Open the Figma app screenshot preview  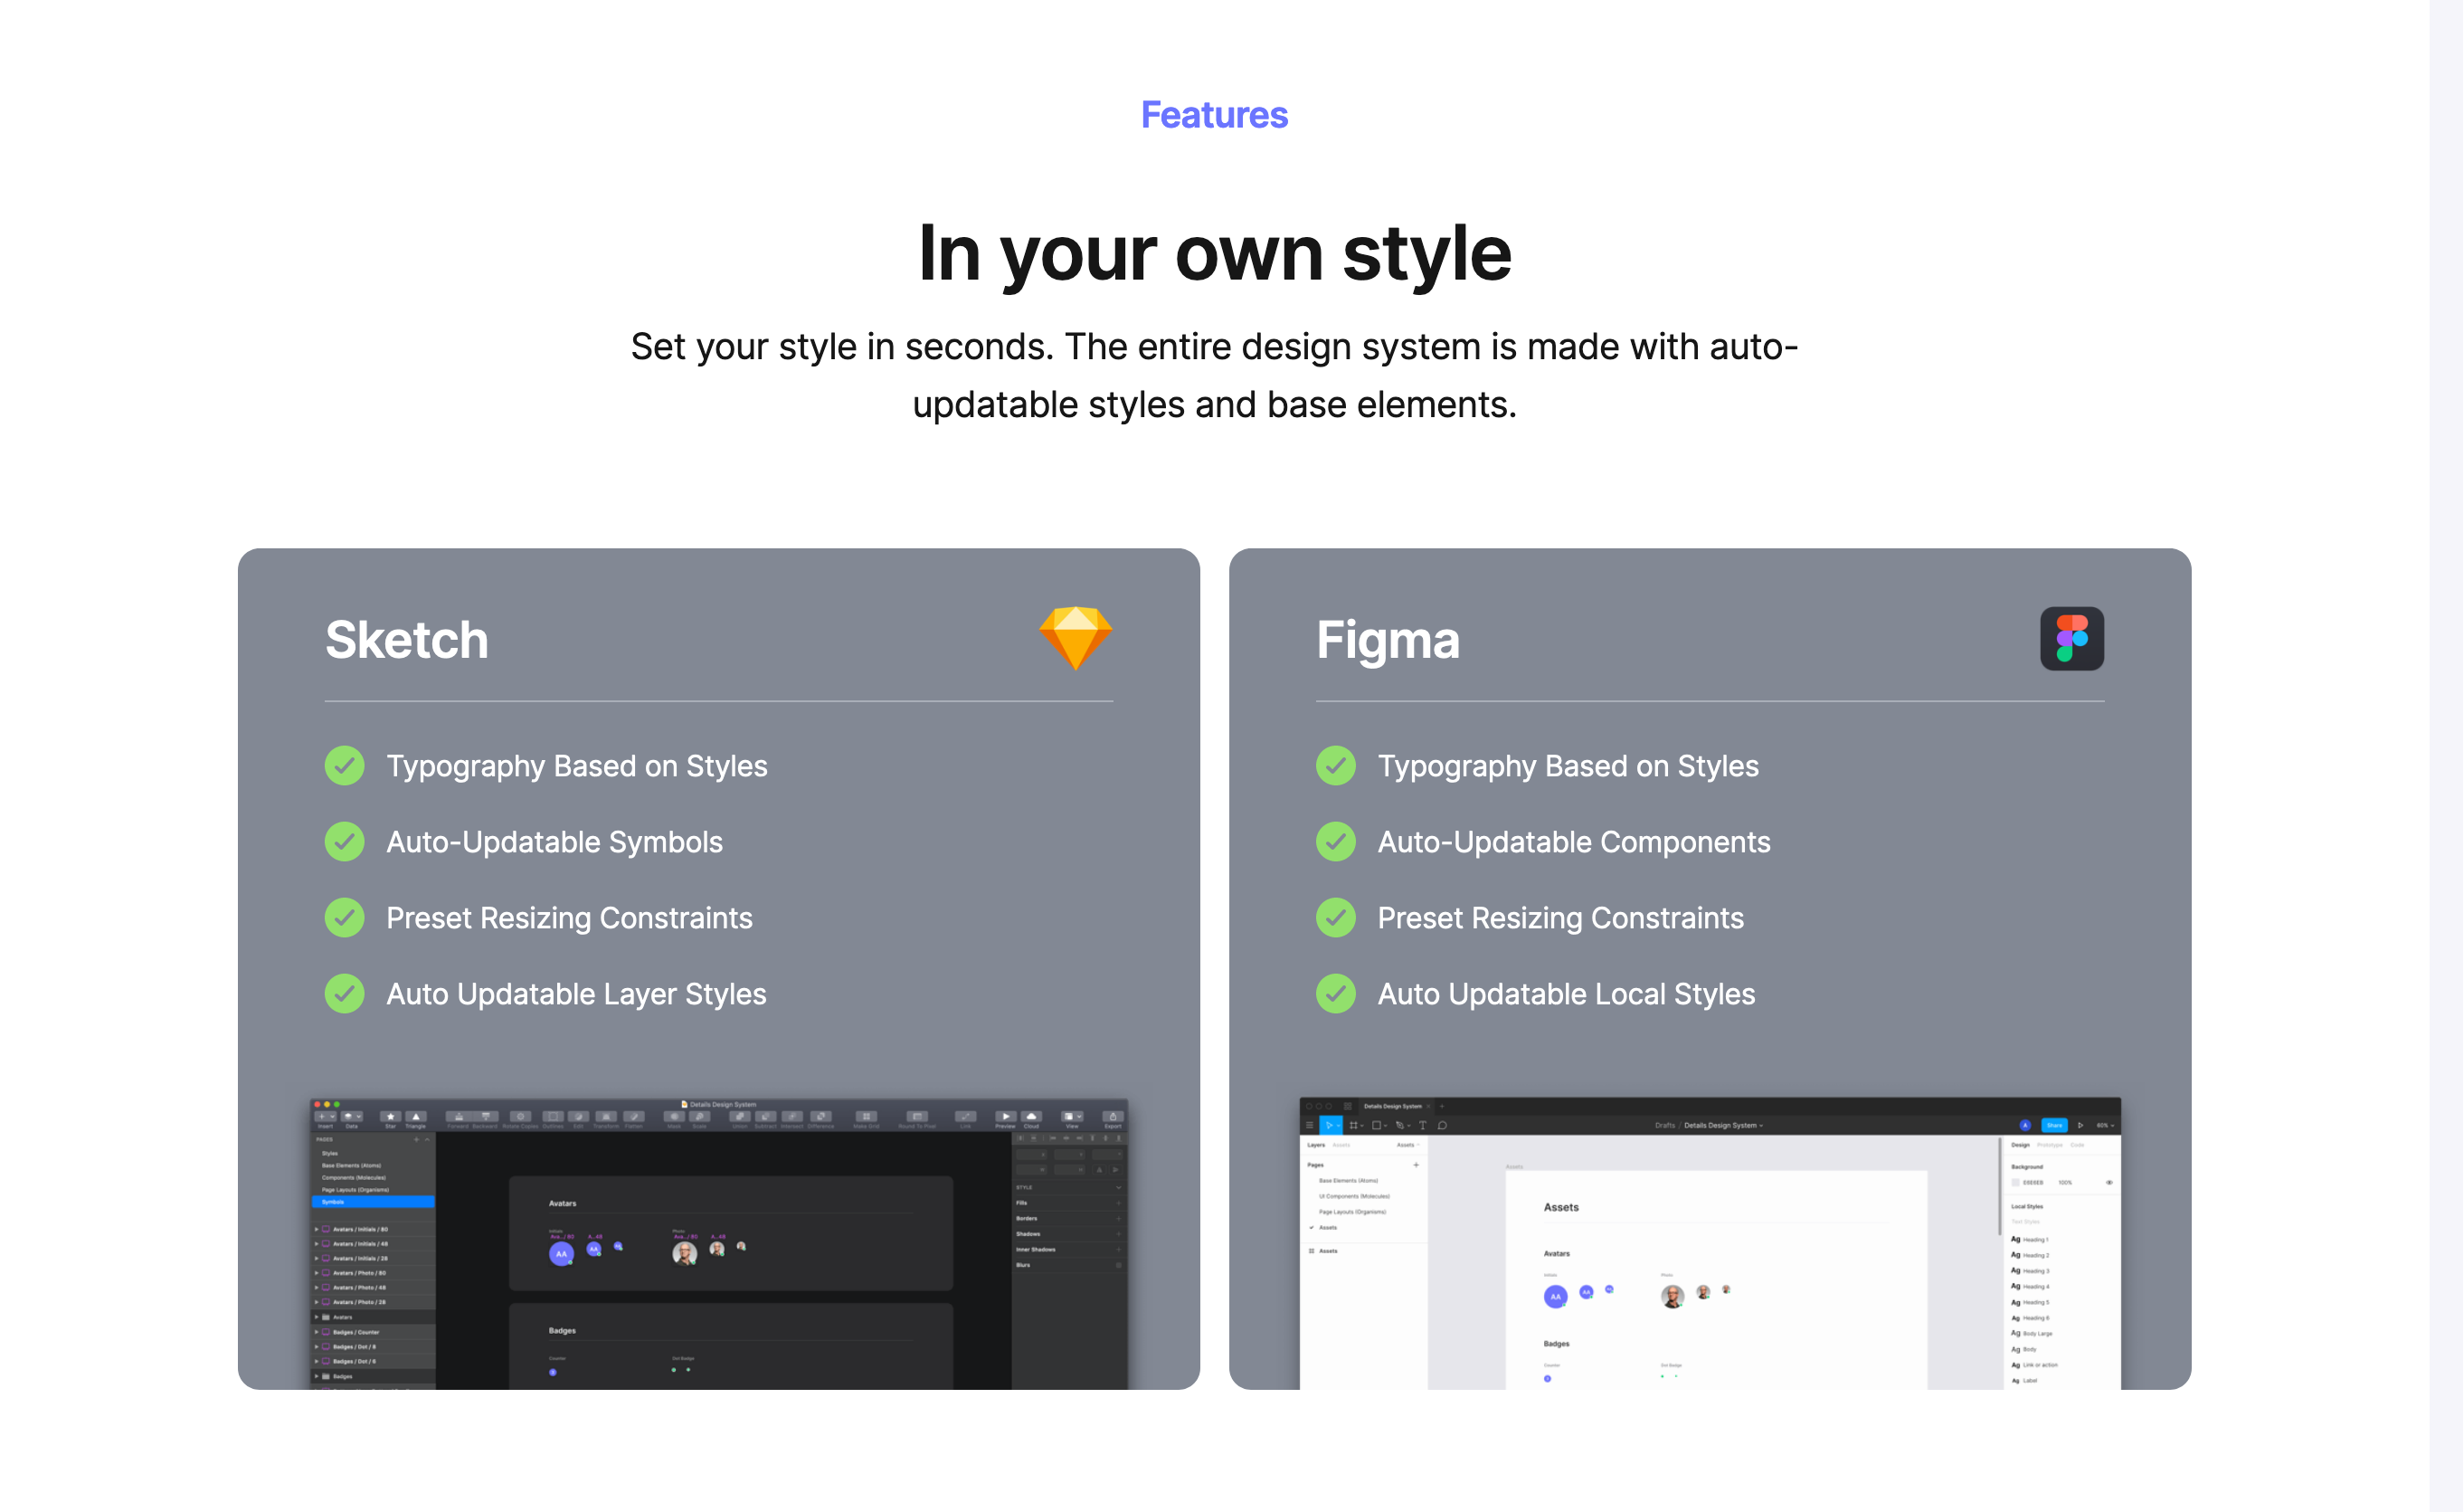[1710, 1244]
